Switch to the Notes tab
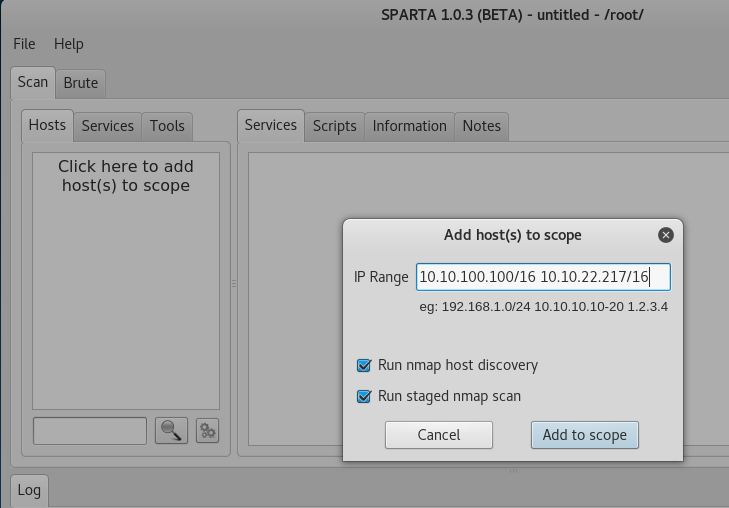This screenshot has height=508, width=729. pos(481,126)
